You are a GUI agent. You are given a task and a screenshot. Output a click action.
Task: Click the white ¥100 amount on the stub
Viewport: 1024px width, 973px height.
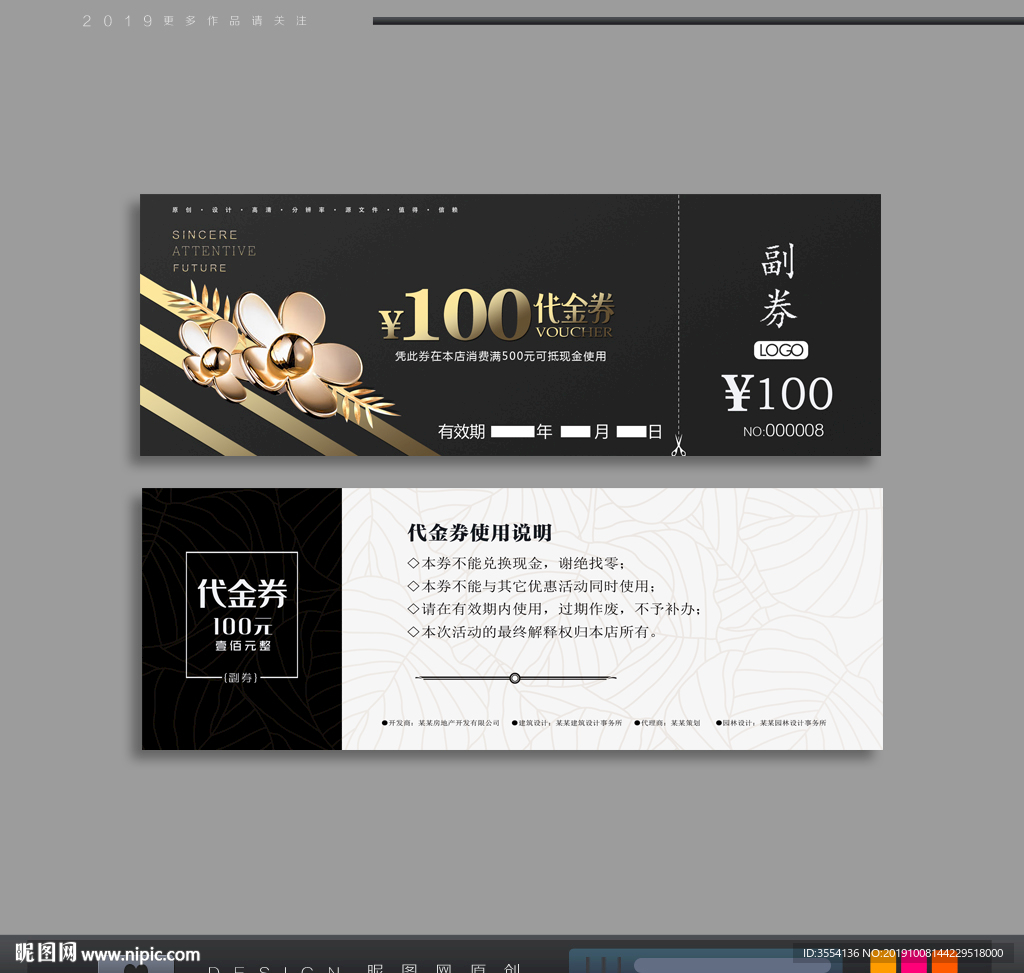pyautogui.click(x=778, y=393)
